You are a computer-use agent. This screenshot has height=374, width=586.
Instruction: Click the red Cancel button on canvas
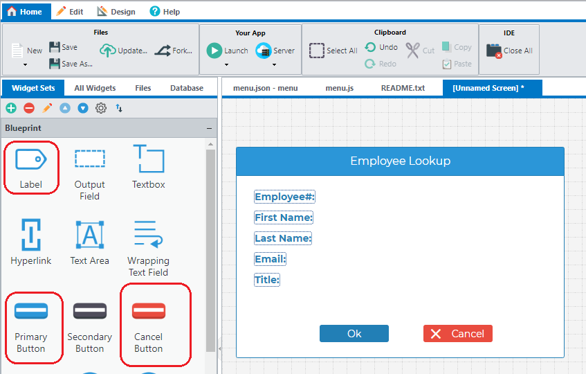point(458,333)
